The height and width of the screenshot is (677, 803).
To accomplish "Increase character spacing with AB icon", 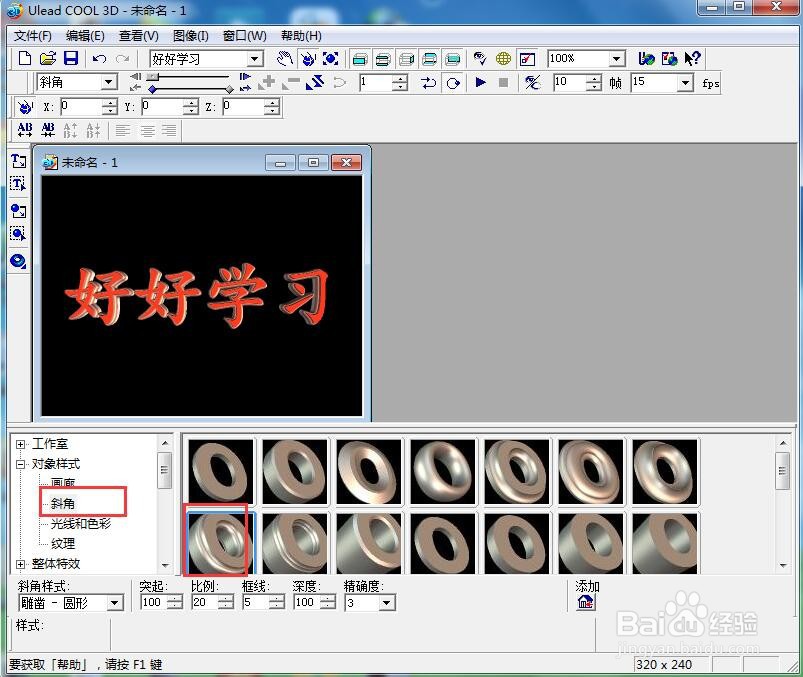I will coord(25,130).
